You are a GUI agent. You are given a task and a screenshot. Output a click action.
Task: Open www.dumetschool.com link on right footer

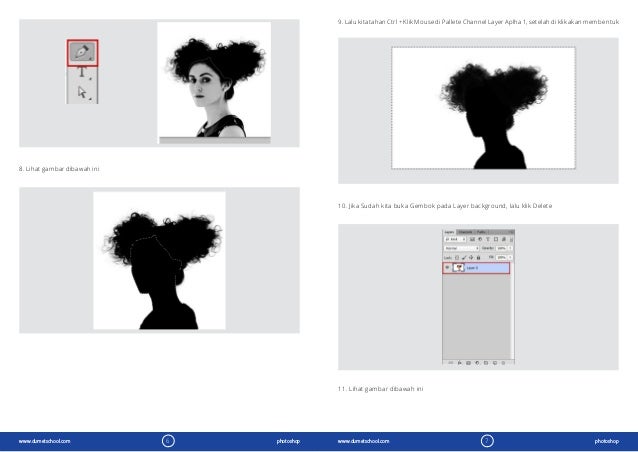[x=364, y=440]
